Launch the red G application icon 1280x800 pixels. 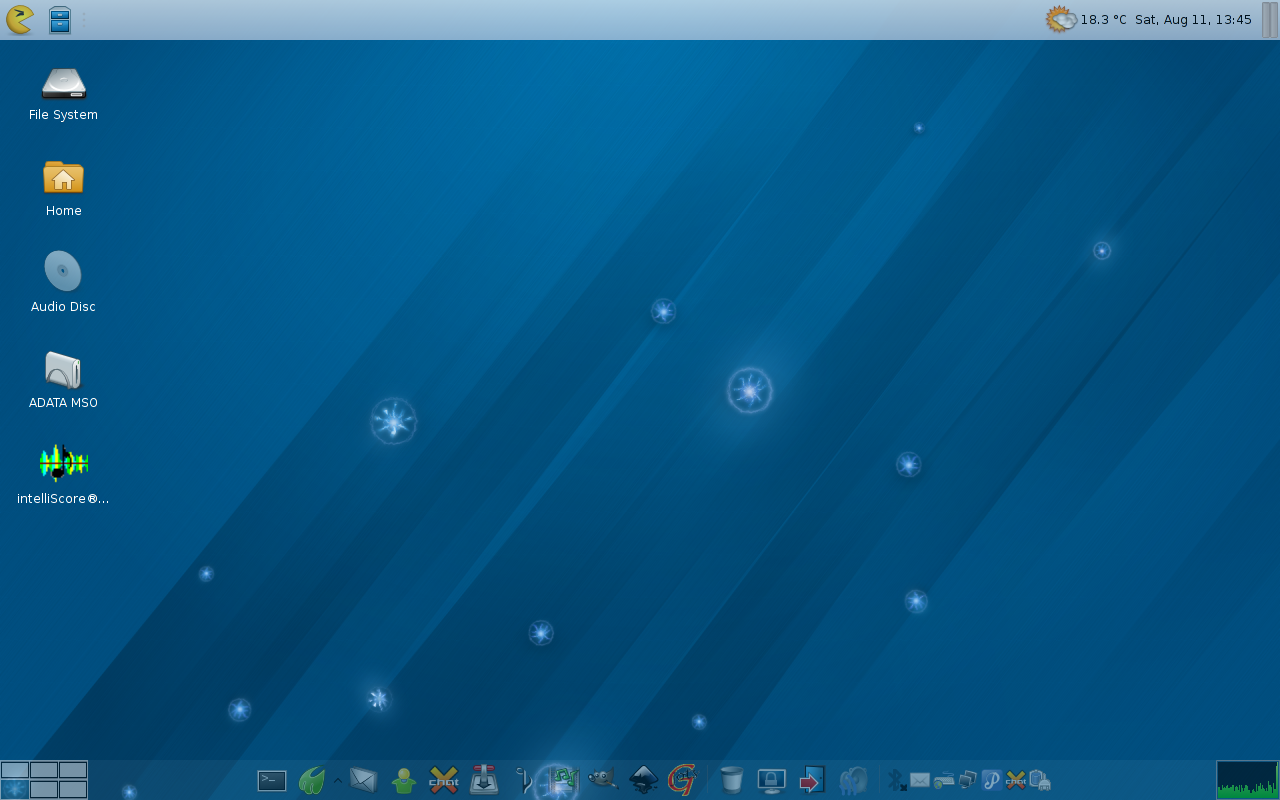click(x=683, y=780)
